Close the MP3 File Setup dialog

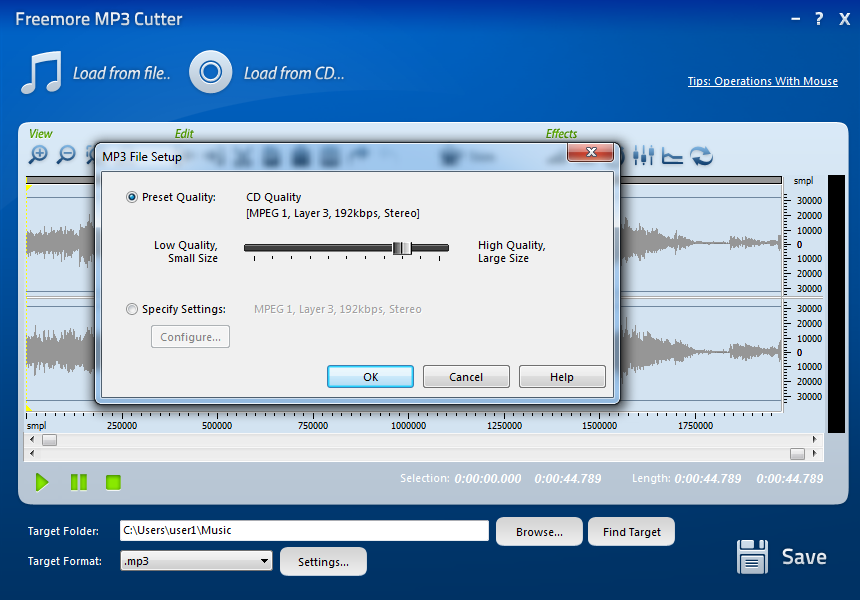tap(590, 152)
